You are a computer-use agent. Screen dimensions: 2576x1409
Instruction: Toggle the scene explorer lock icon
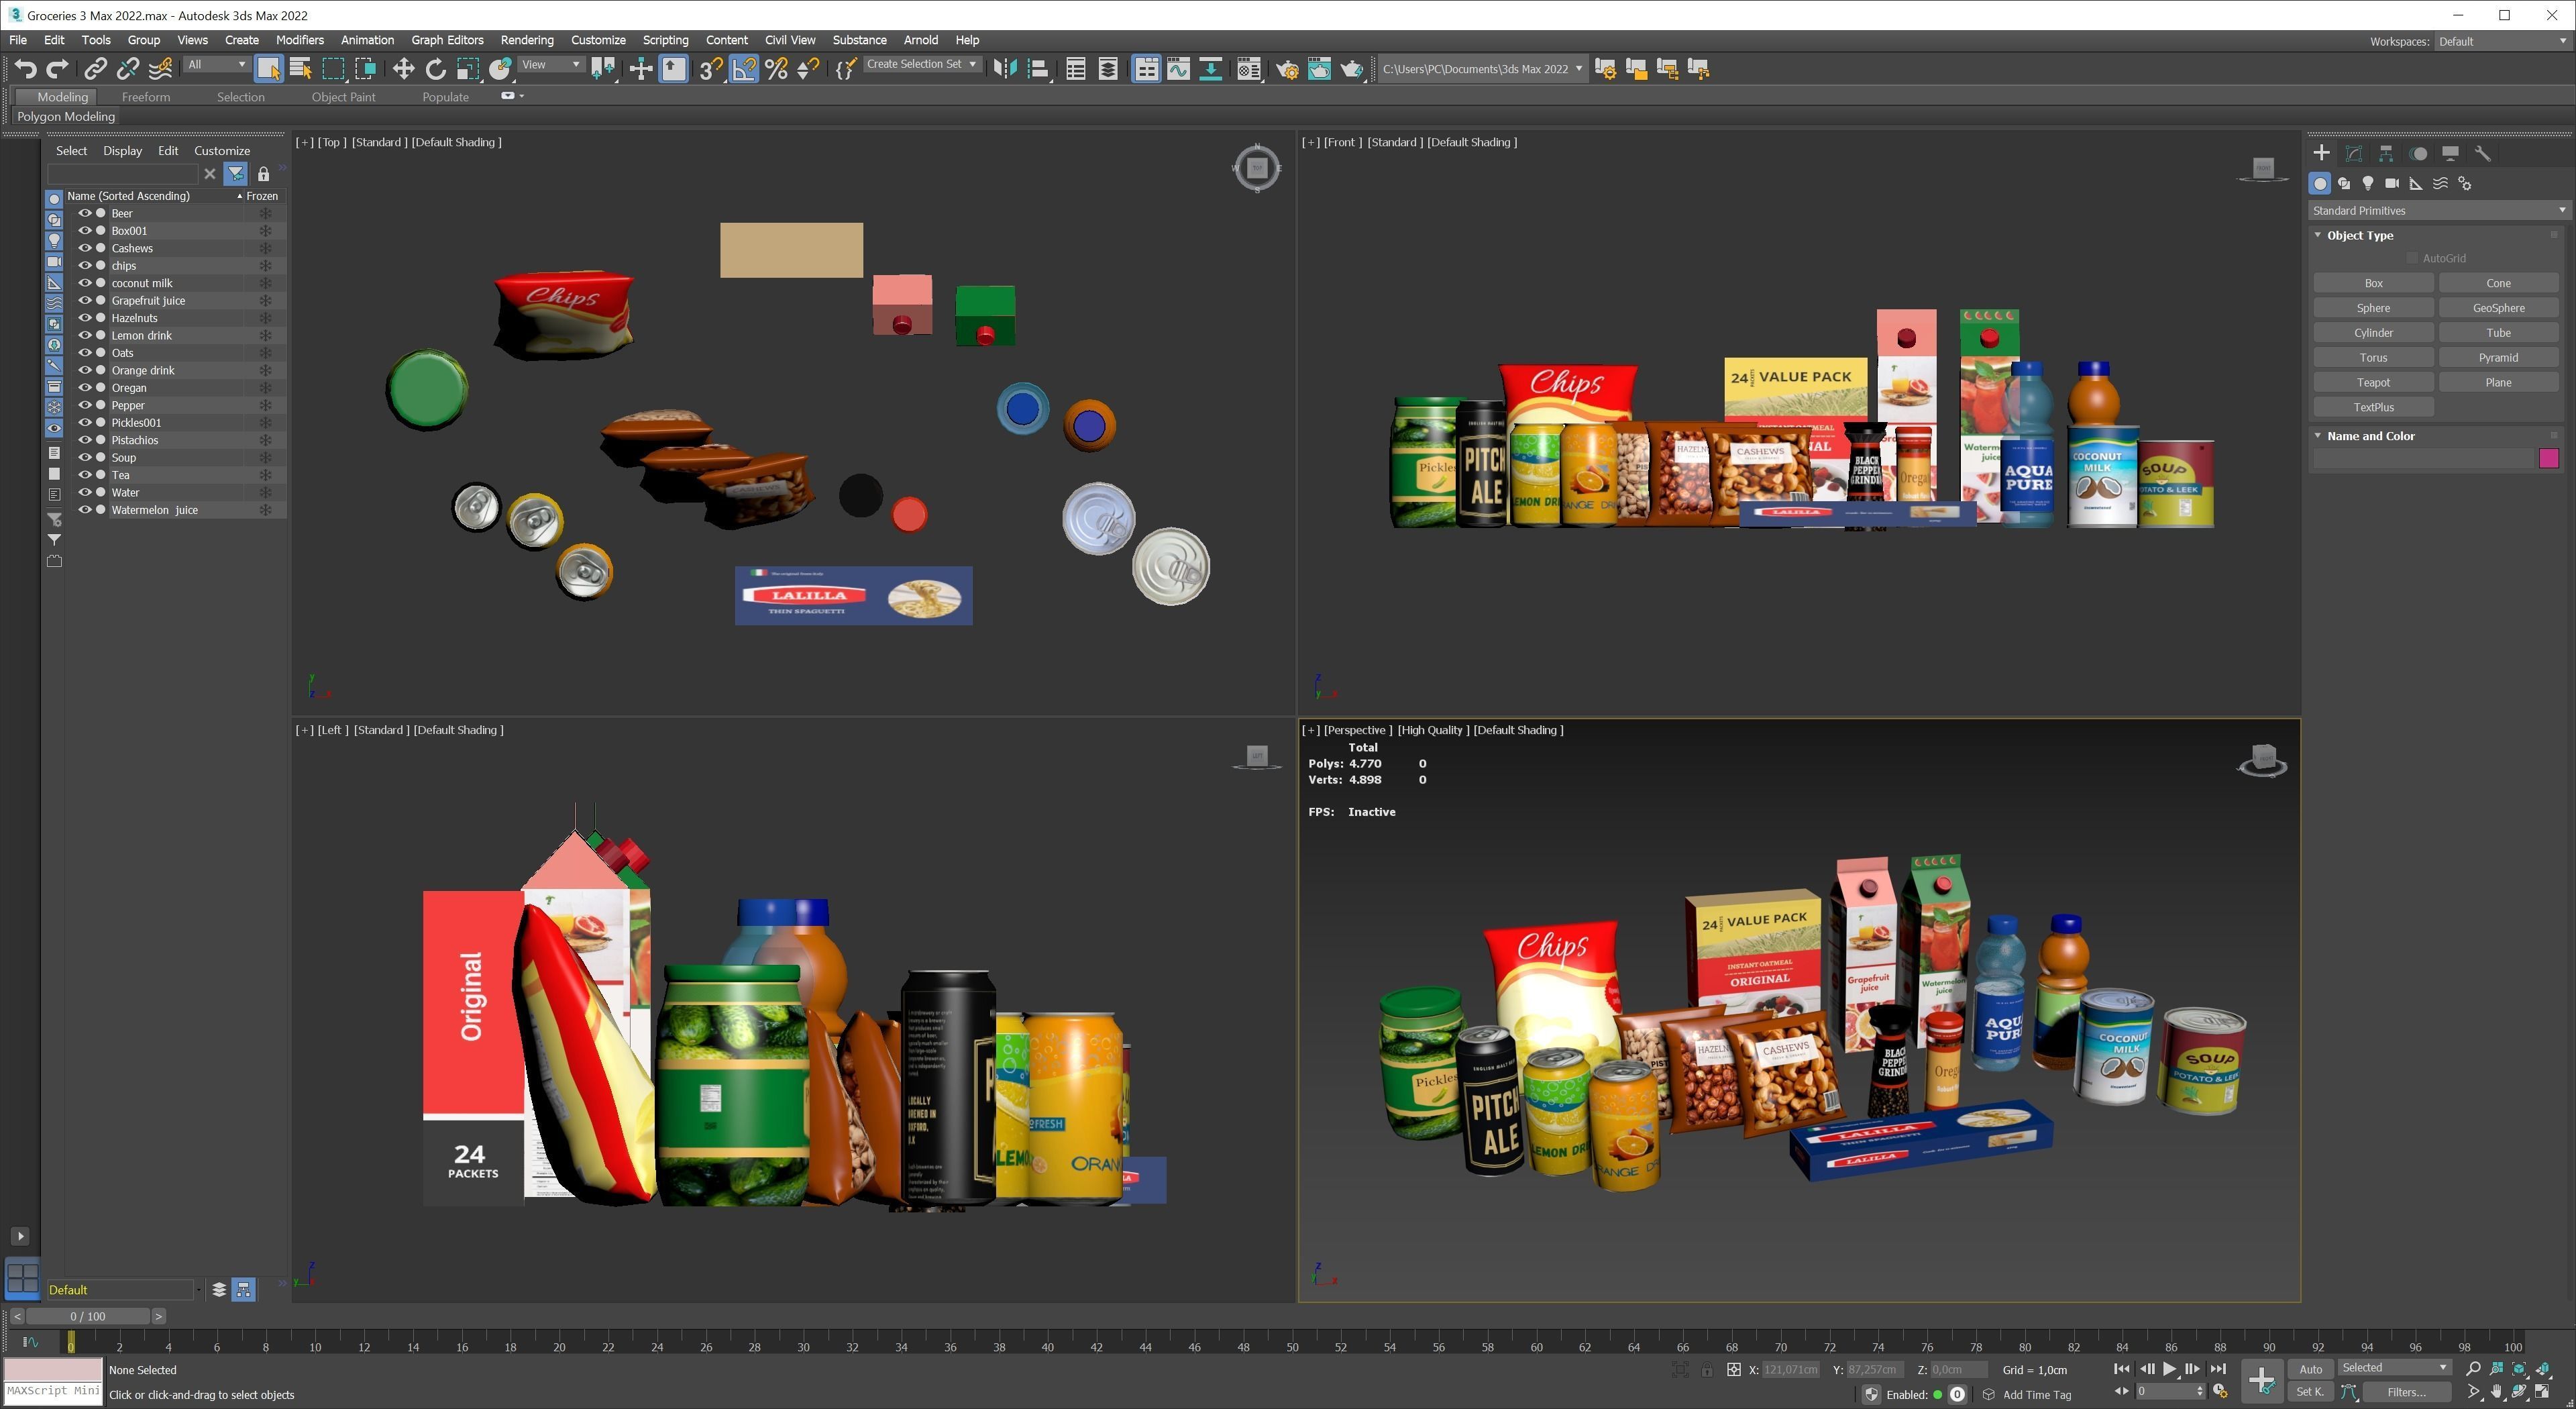(x=263, y=174)
